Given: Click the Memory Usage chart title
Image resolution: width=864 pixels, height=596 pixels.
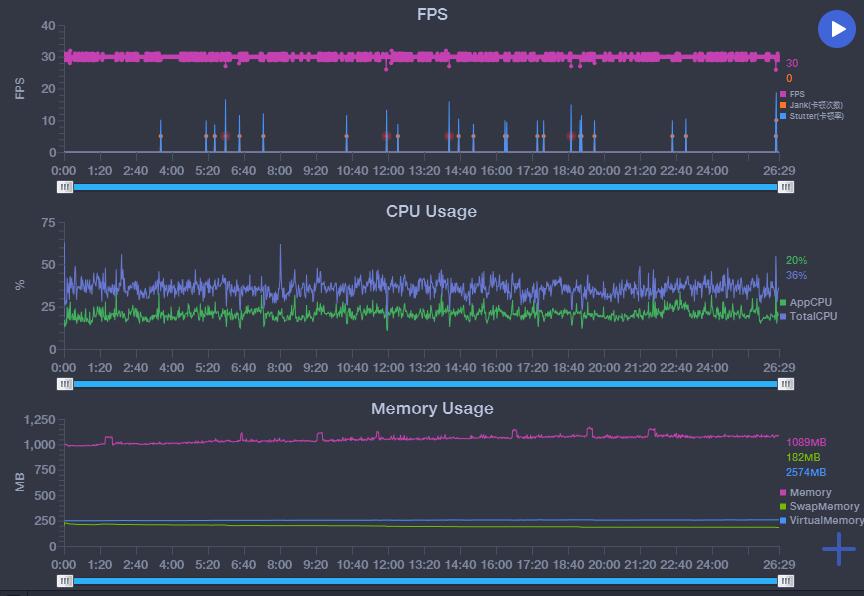Looking at the screenshot, I should pos(432,408).
